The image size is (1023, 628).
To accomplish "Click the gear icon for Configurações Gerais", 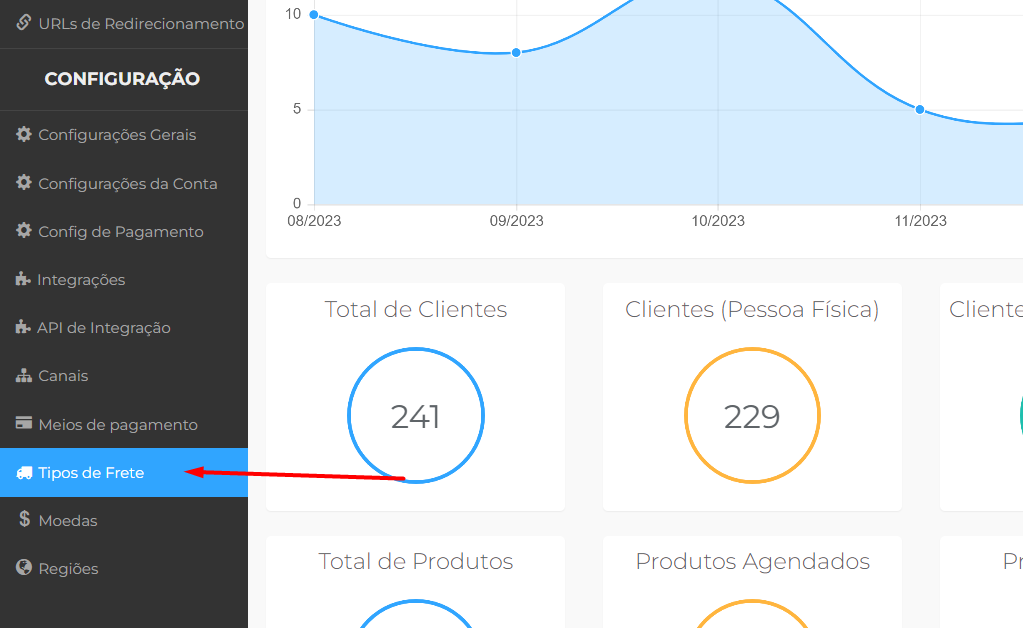I will 24,134.
